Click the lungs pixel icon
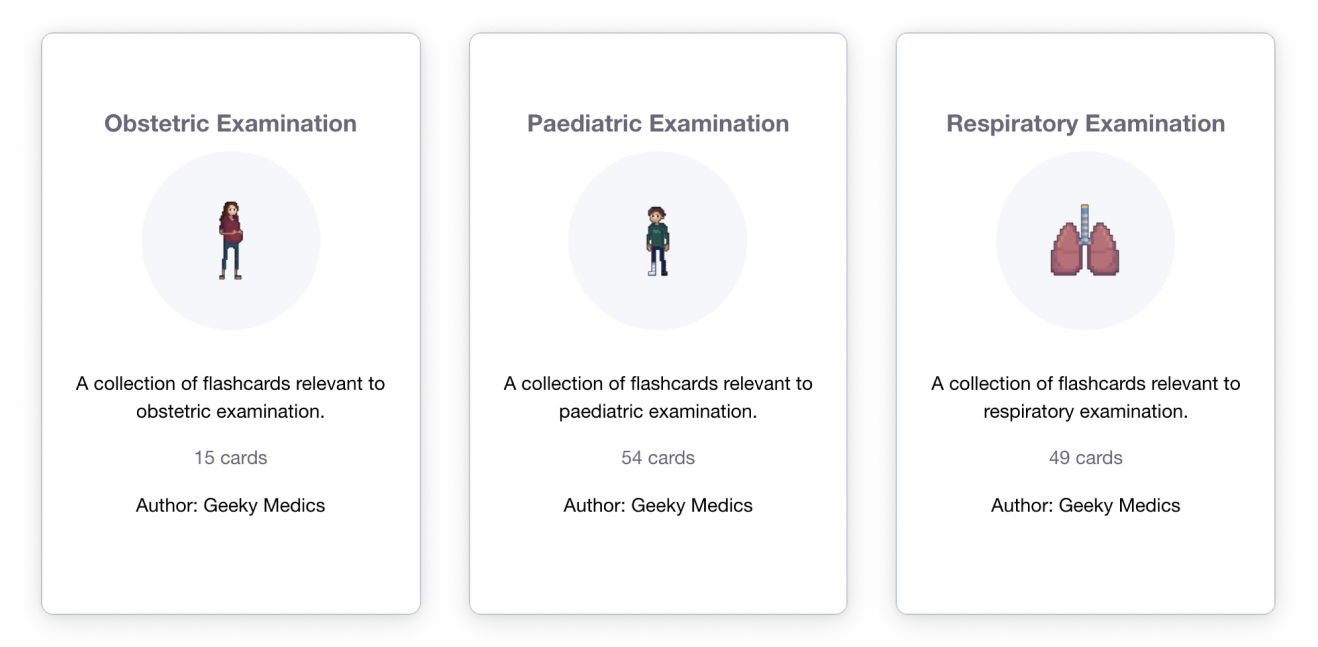 tap(1085, 240)
